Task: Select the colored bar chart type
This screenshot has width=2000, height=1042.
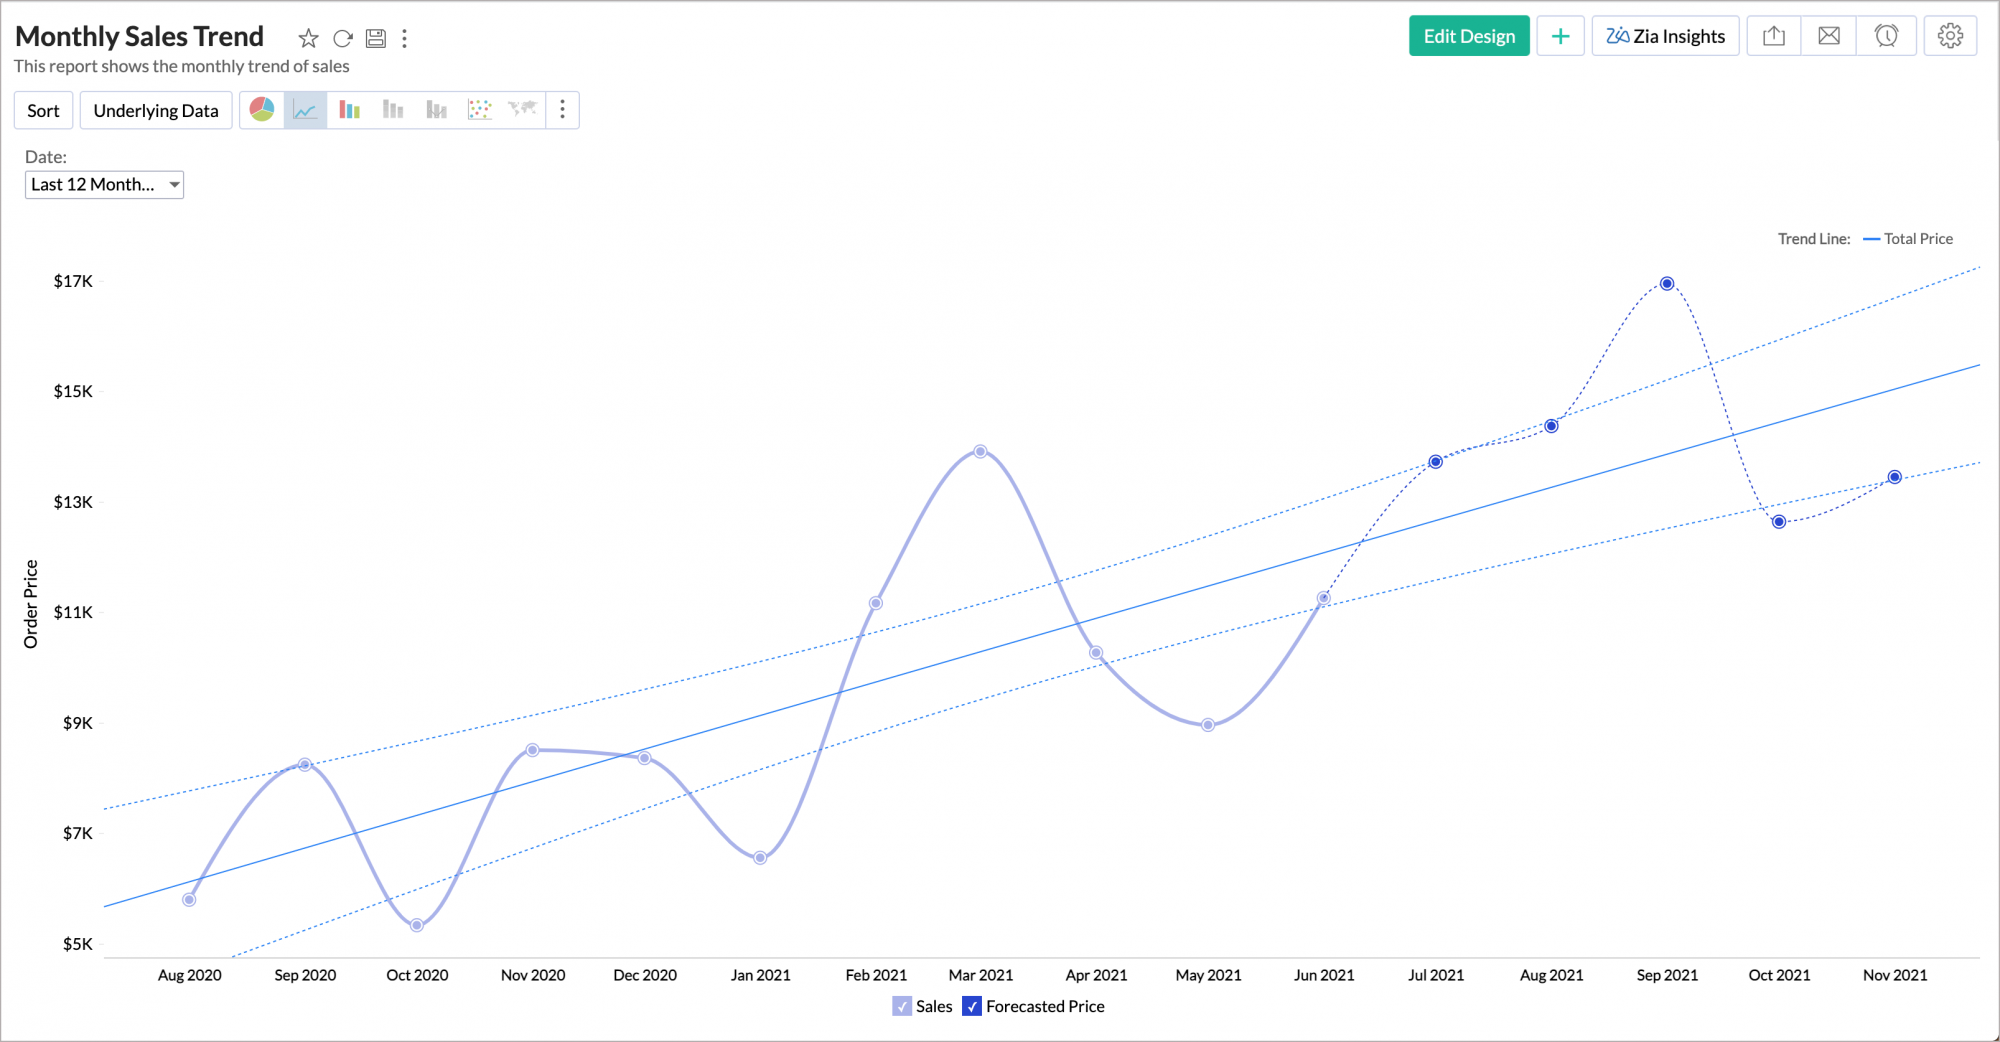Action: tap(349, 110)
